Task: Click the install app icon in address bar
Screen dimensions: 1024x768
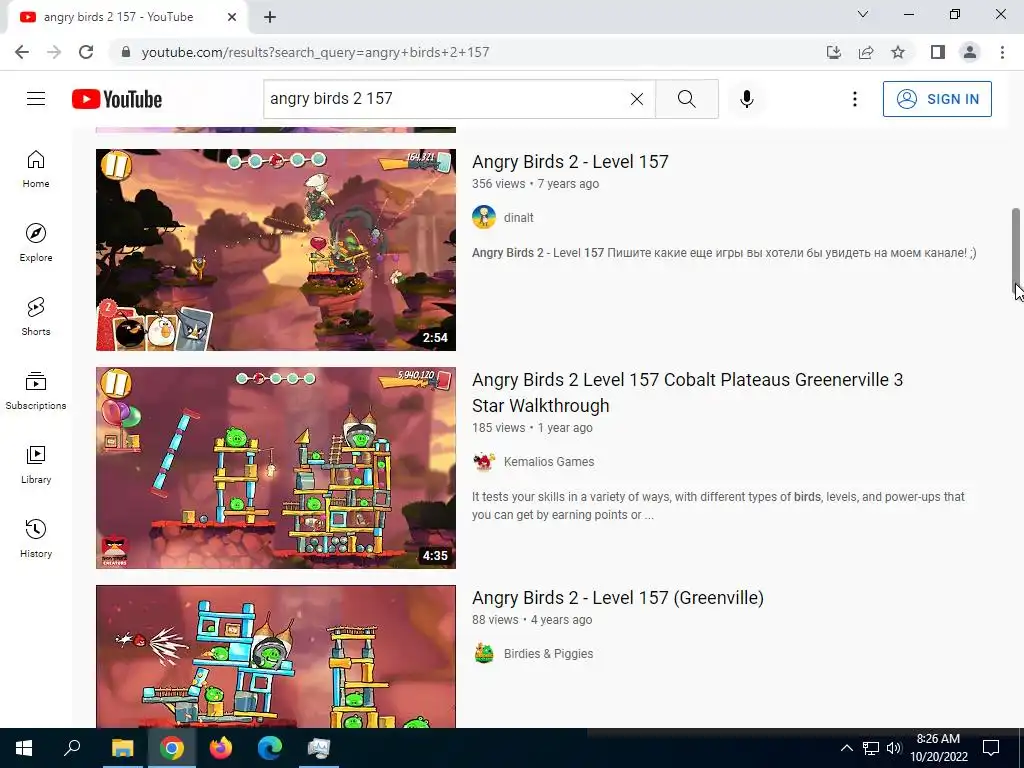Action: [x=834, y=52]
